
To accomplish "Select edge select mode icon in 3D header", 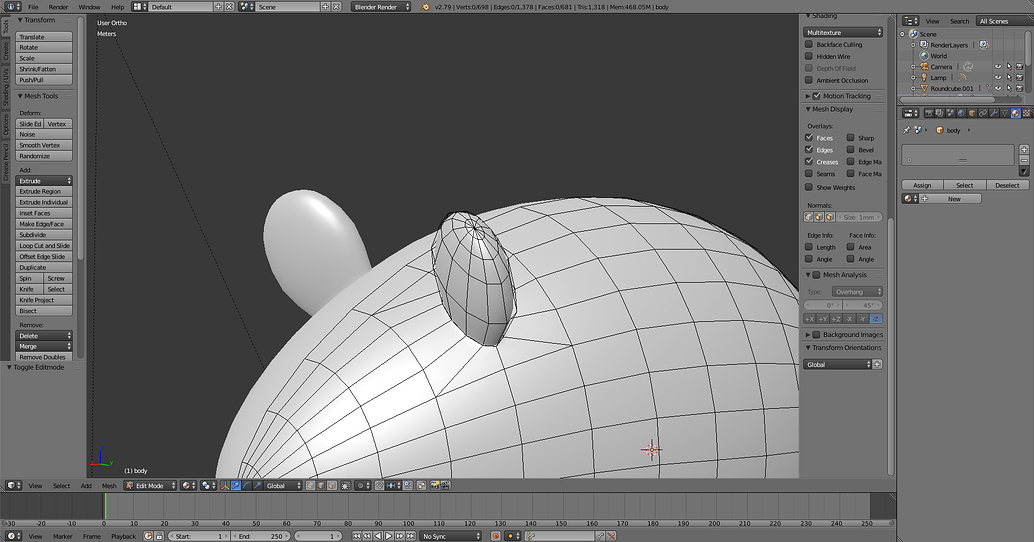I will click(x=321, y=485).
